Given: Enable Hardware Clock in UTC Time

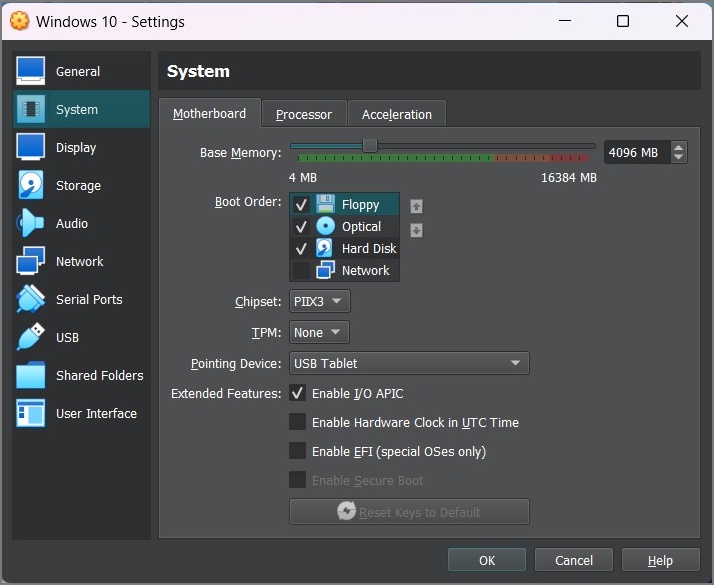Looking at the screenshot, I should 297,422.
